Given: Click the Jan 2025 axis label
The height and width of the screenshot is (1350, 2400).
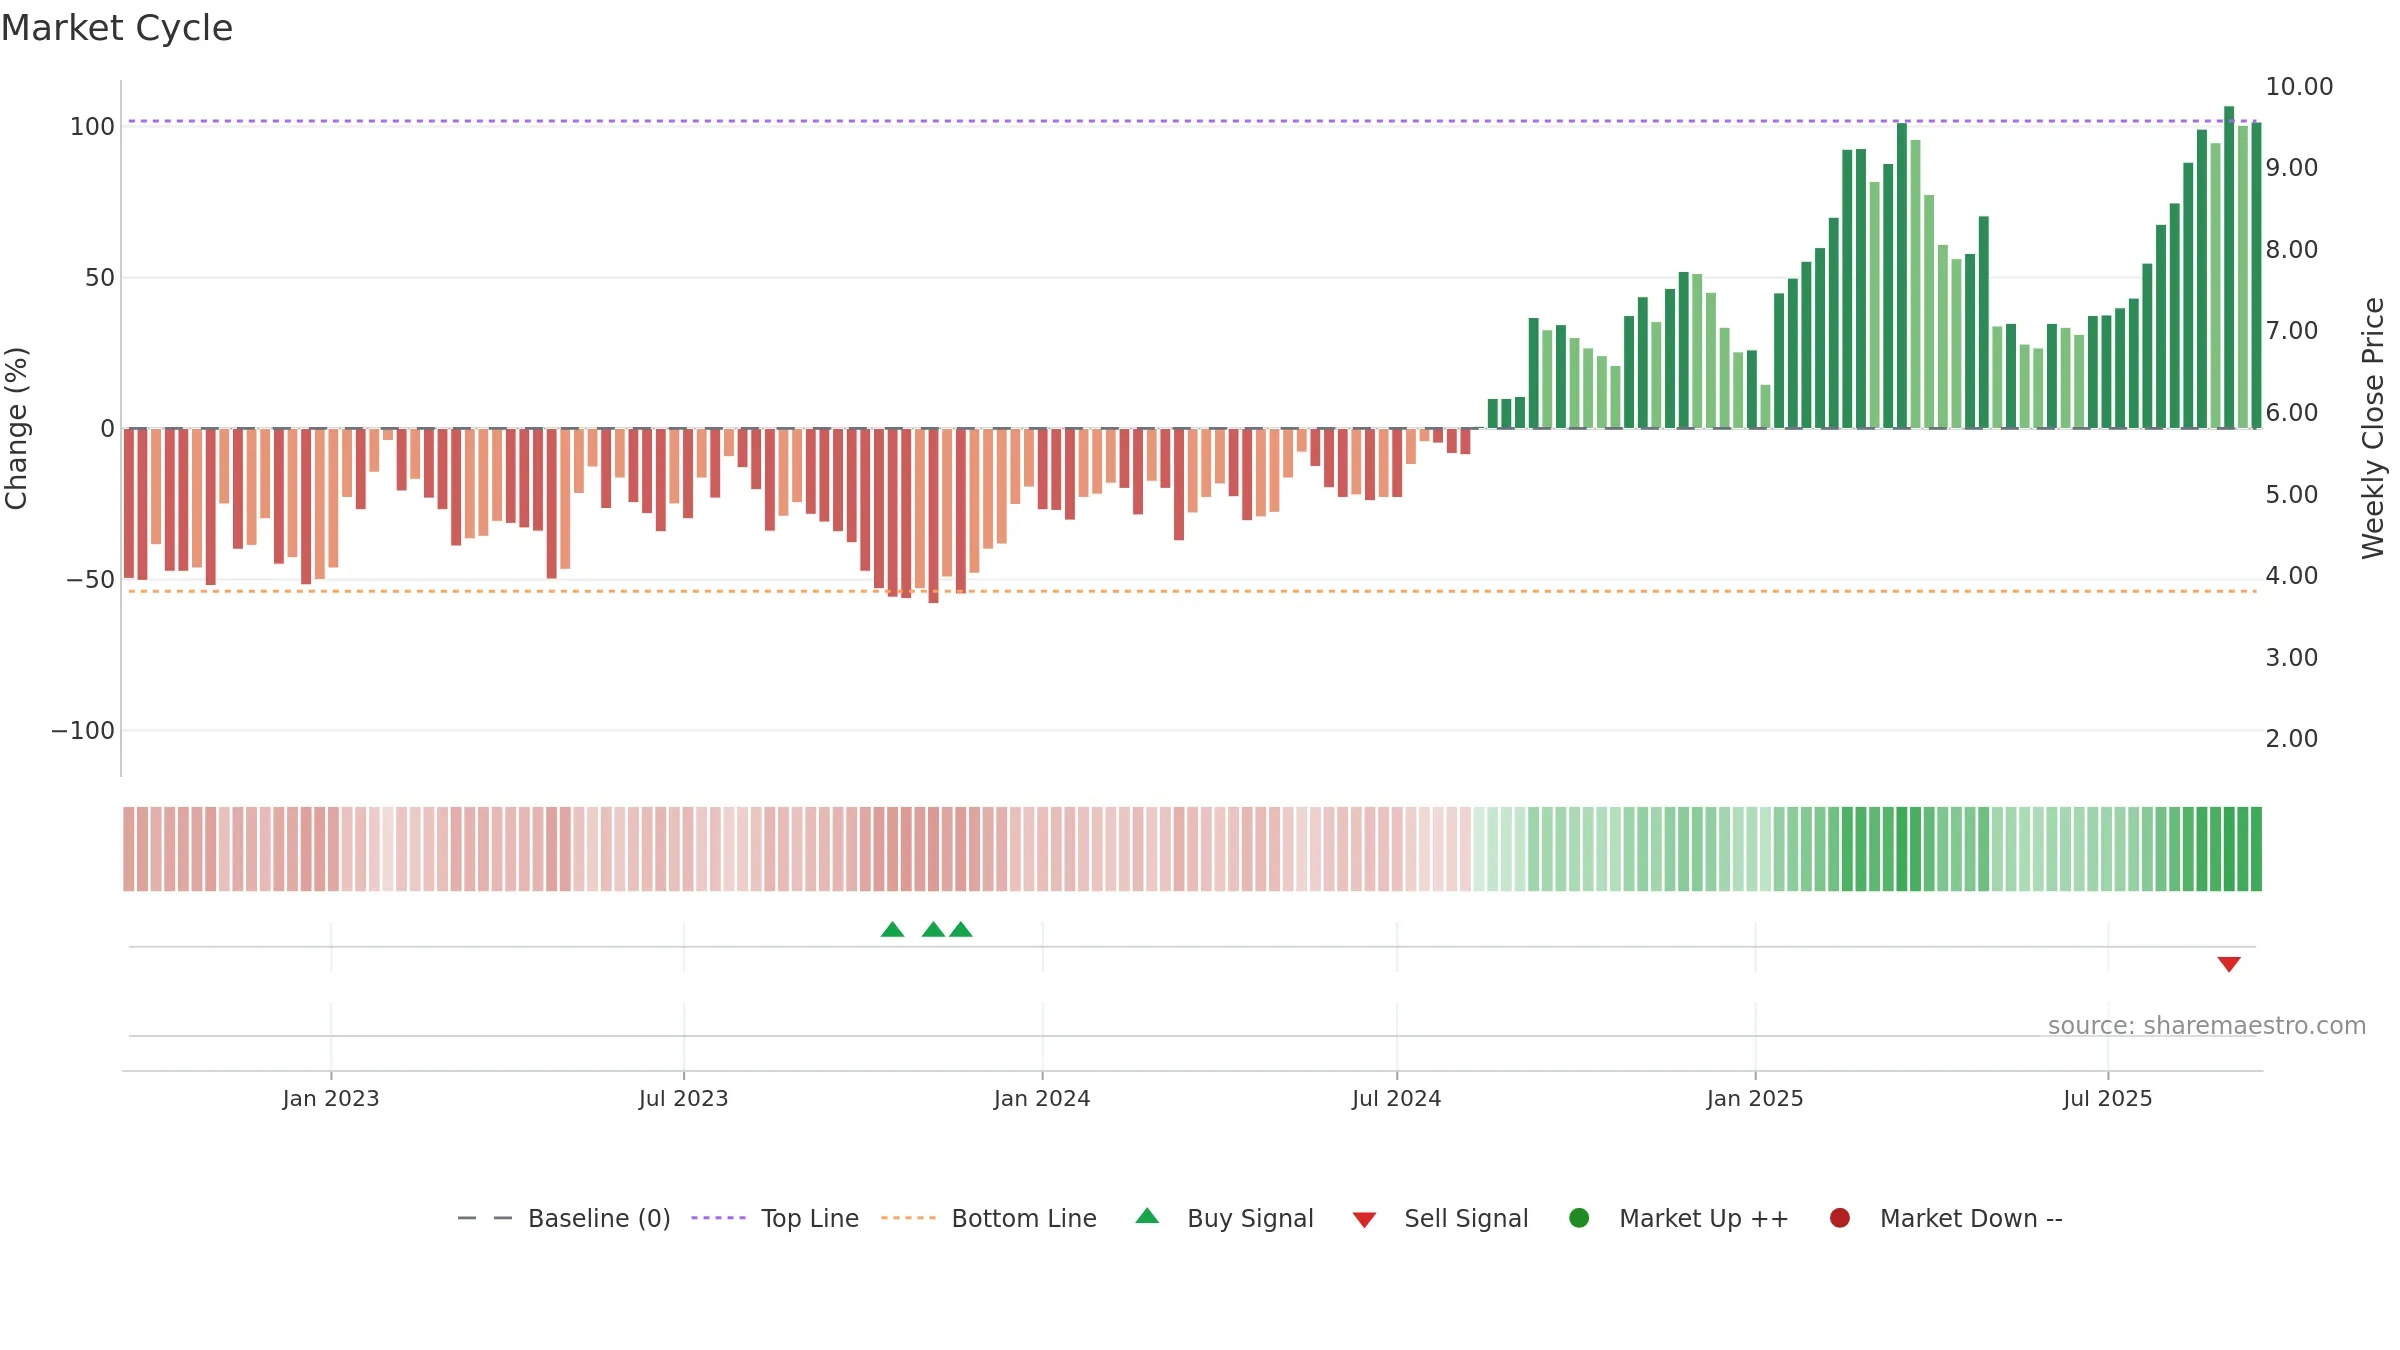Looking at the screenshot, I should point(1755,1098).
